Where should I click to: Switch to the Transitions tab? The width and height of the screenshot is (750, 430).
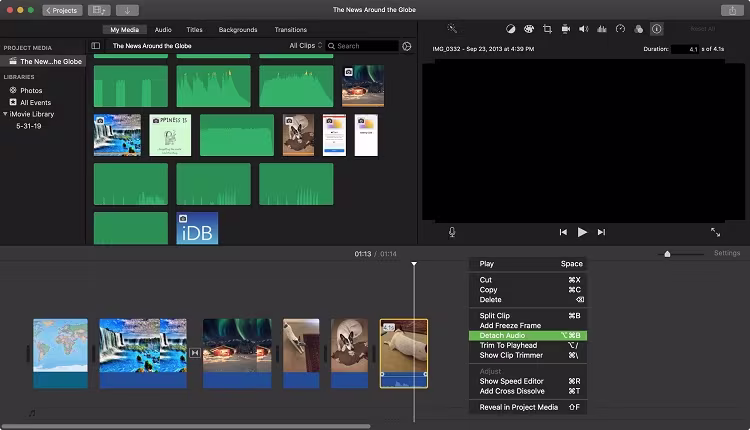(x=290, y=30)
